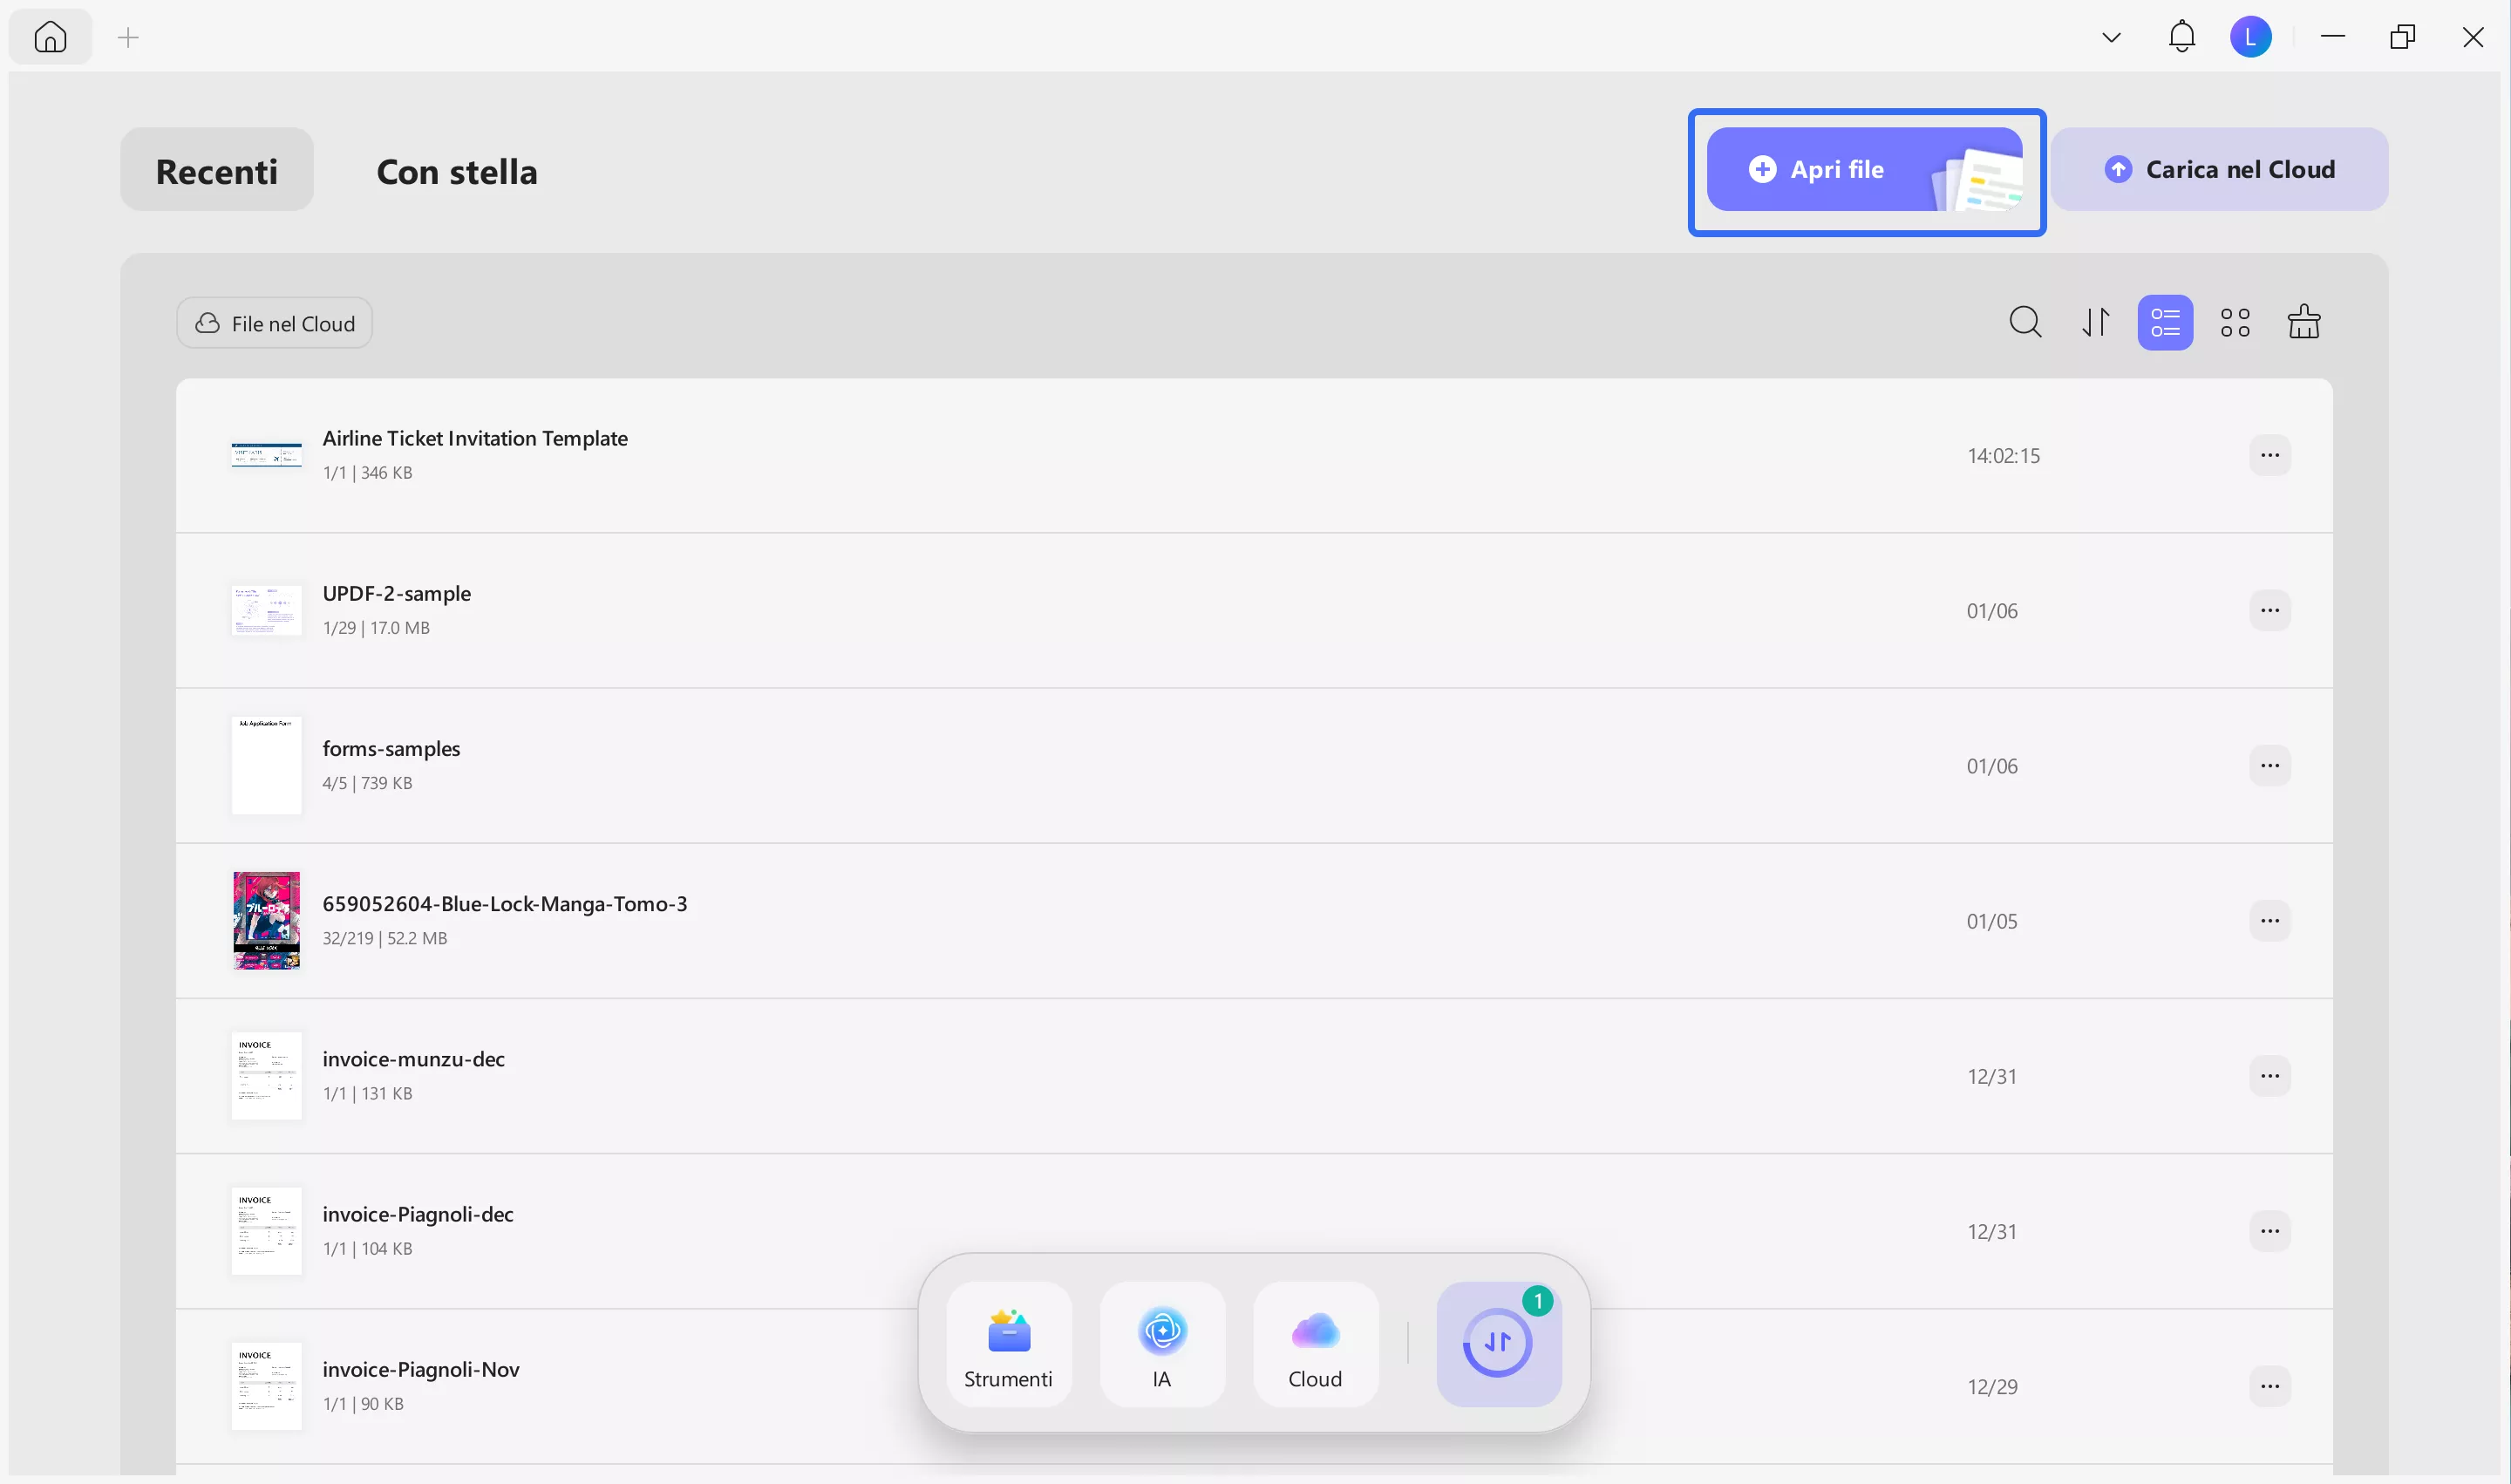The image size is (2511, 1484).
Task: Clear the recent list with broom icon
Action: click(x=2304, y=322)
